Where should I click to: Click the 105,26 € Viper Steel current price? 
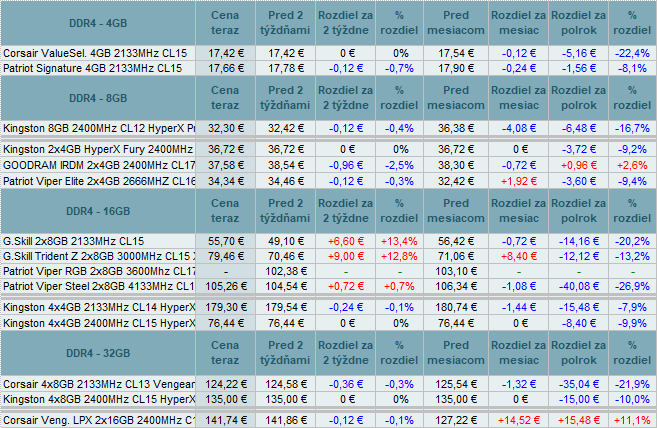point(226,286)
